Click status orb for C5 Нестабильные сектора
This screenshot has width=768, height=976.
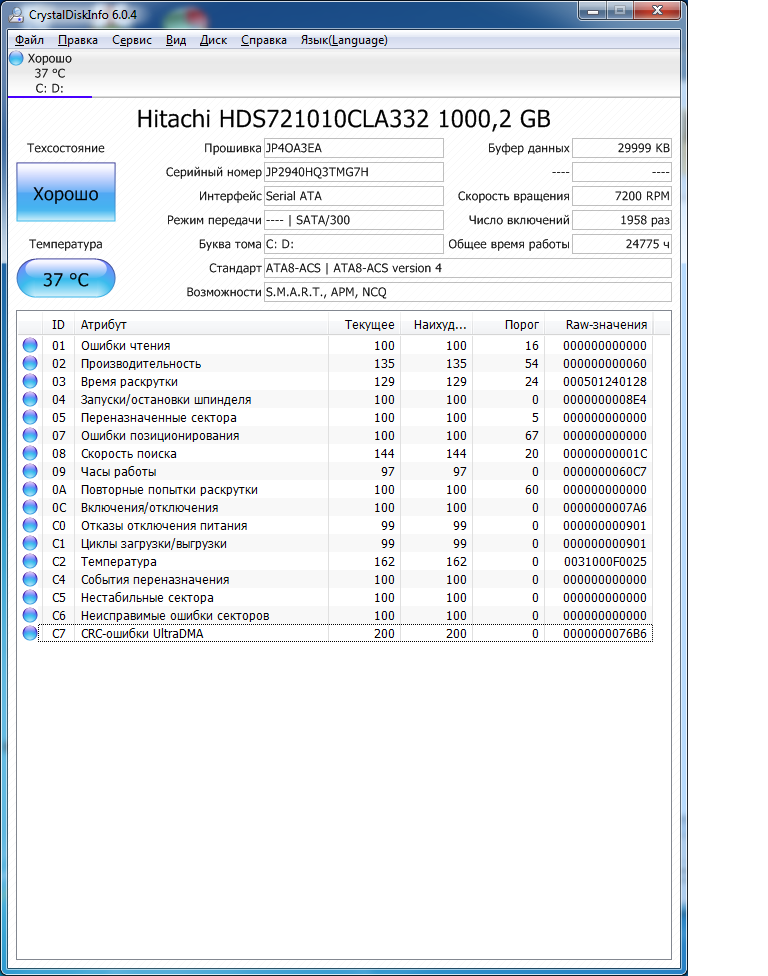30,598
